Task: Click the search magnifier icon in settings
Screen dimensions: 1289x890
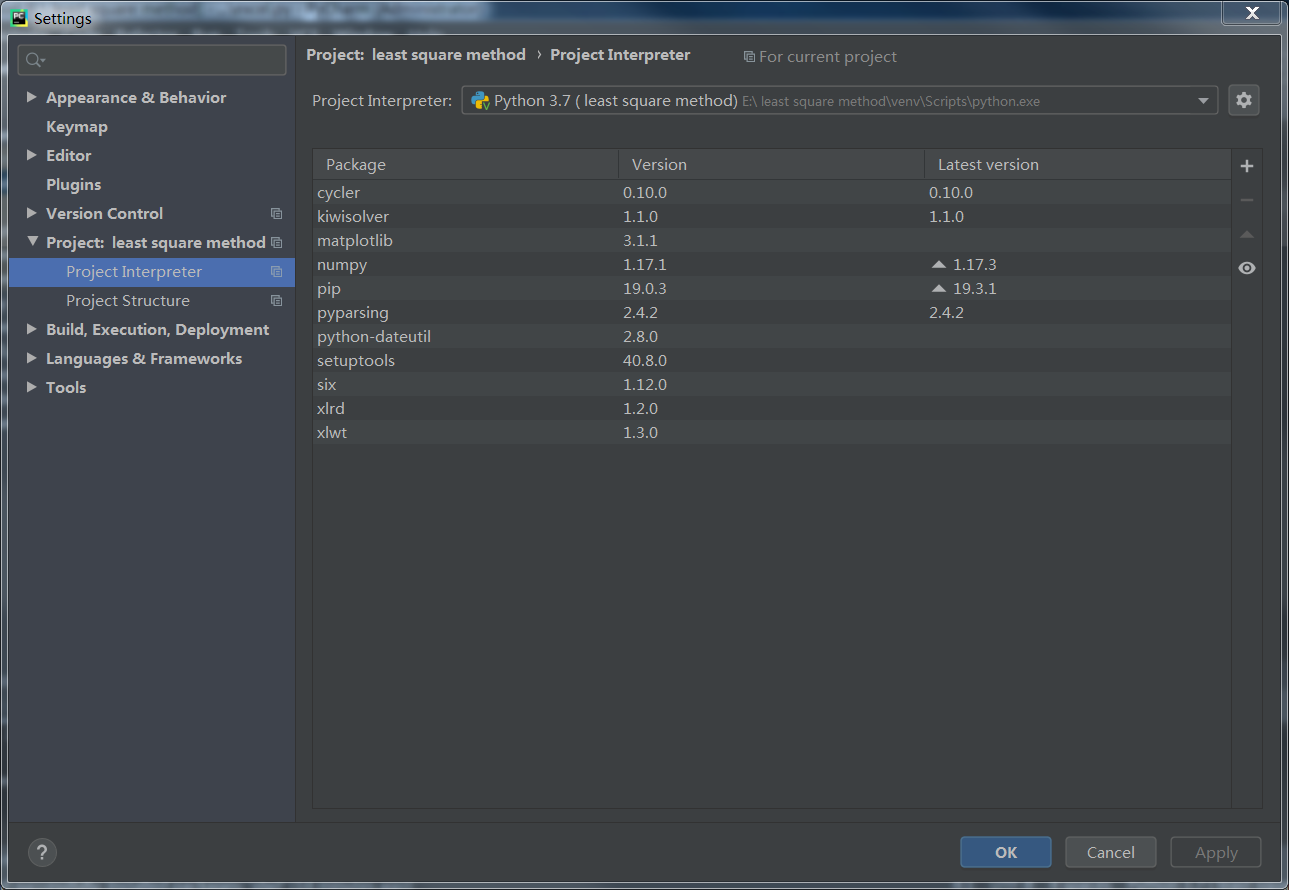Action: coord(35,60)
